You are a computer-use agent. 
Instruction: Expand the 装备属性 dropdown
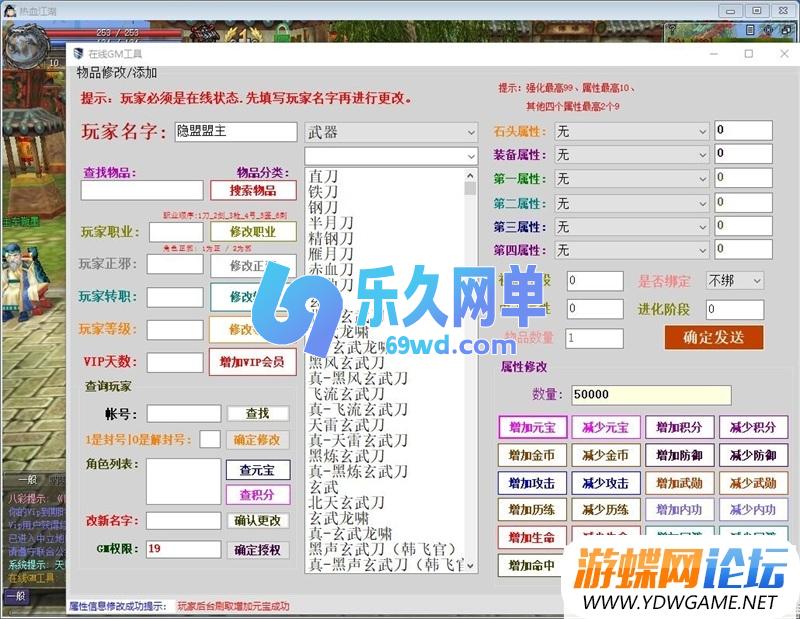coord(632,155)
